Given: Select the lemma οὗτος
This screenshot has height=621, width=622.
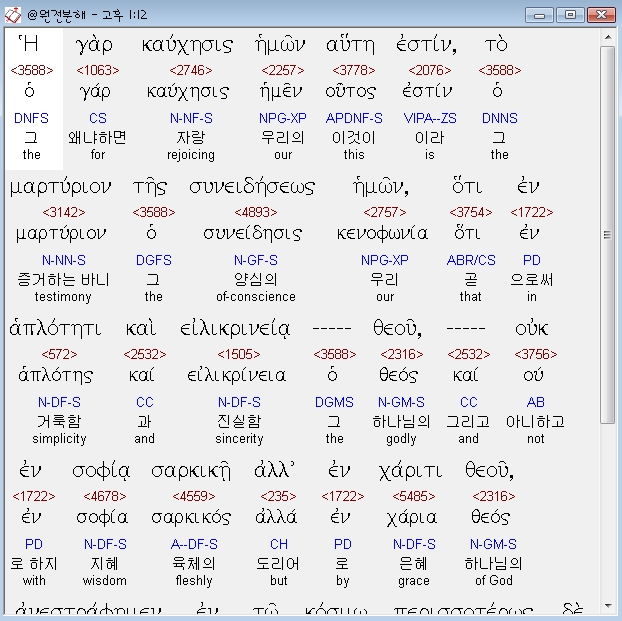Looking at the screenshot, I should pyautogui.click(x=350, y=92).
